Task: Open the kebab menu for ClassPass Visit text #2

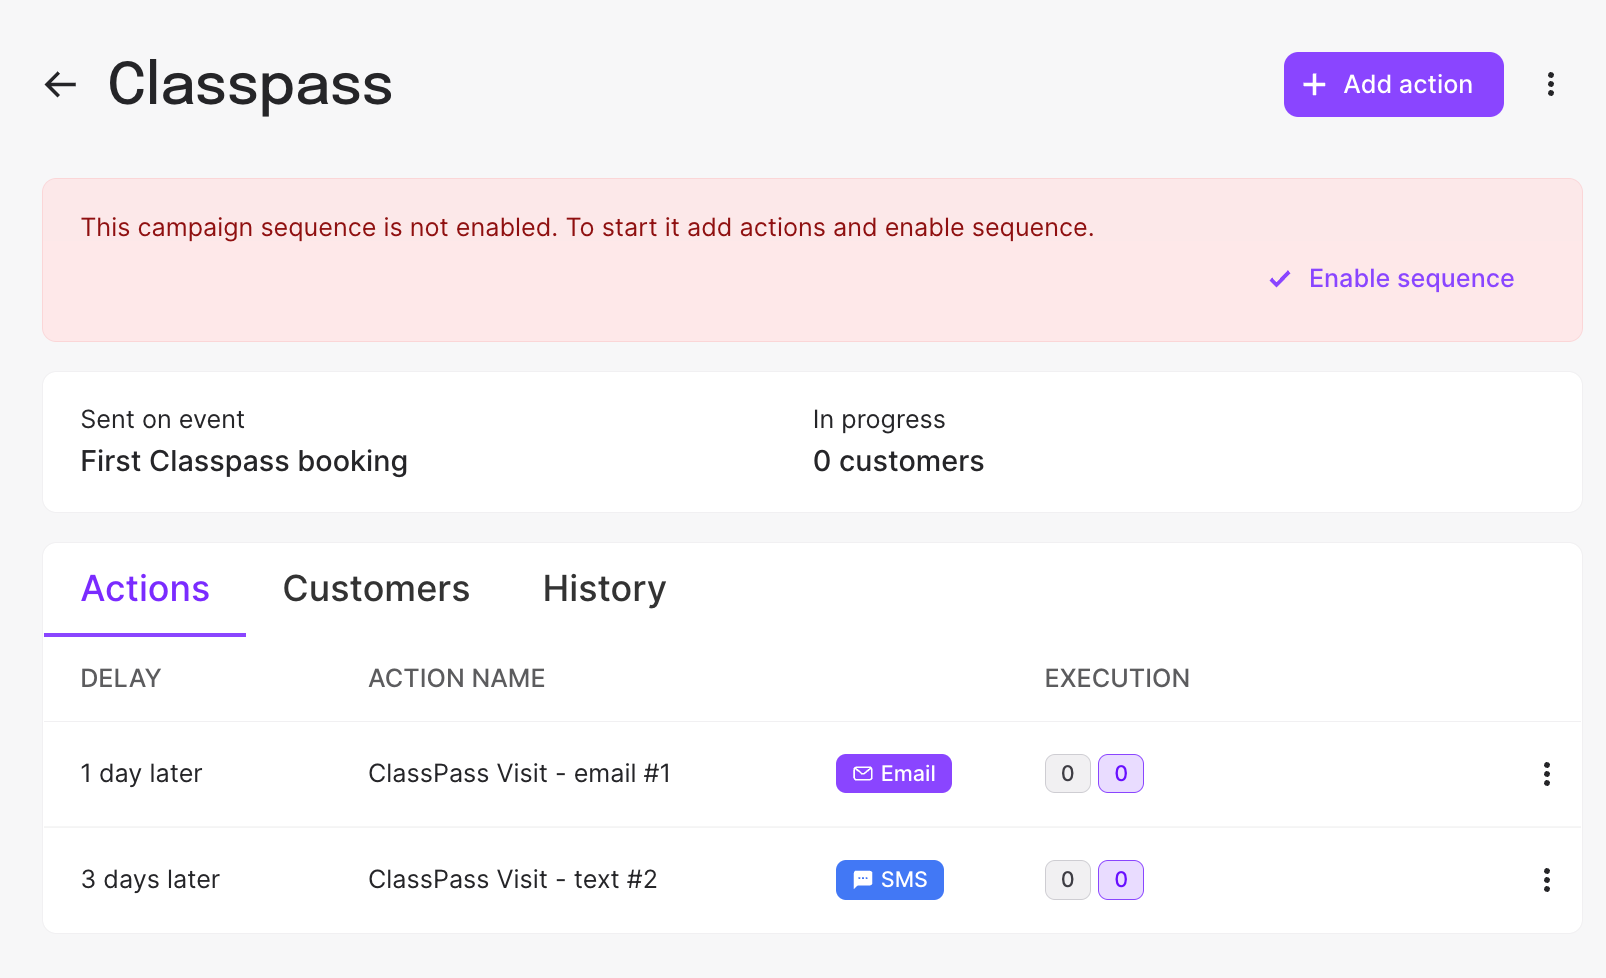Action: (x=1547, y=880)
